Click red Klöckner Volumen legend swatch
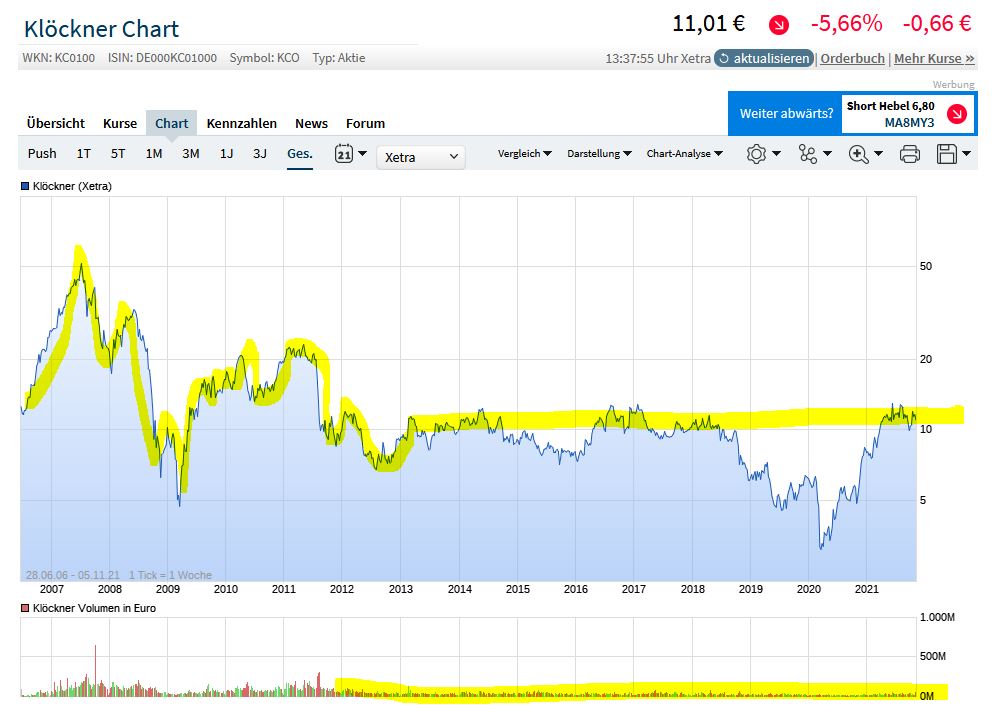994x725 pixels. point(25,608)
